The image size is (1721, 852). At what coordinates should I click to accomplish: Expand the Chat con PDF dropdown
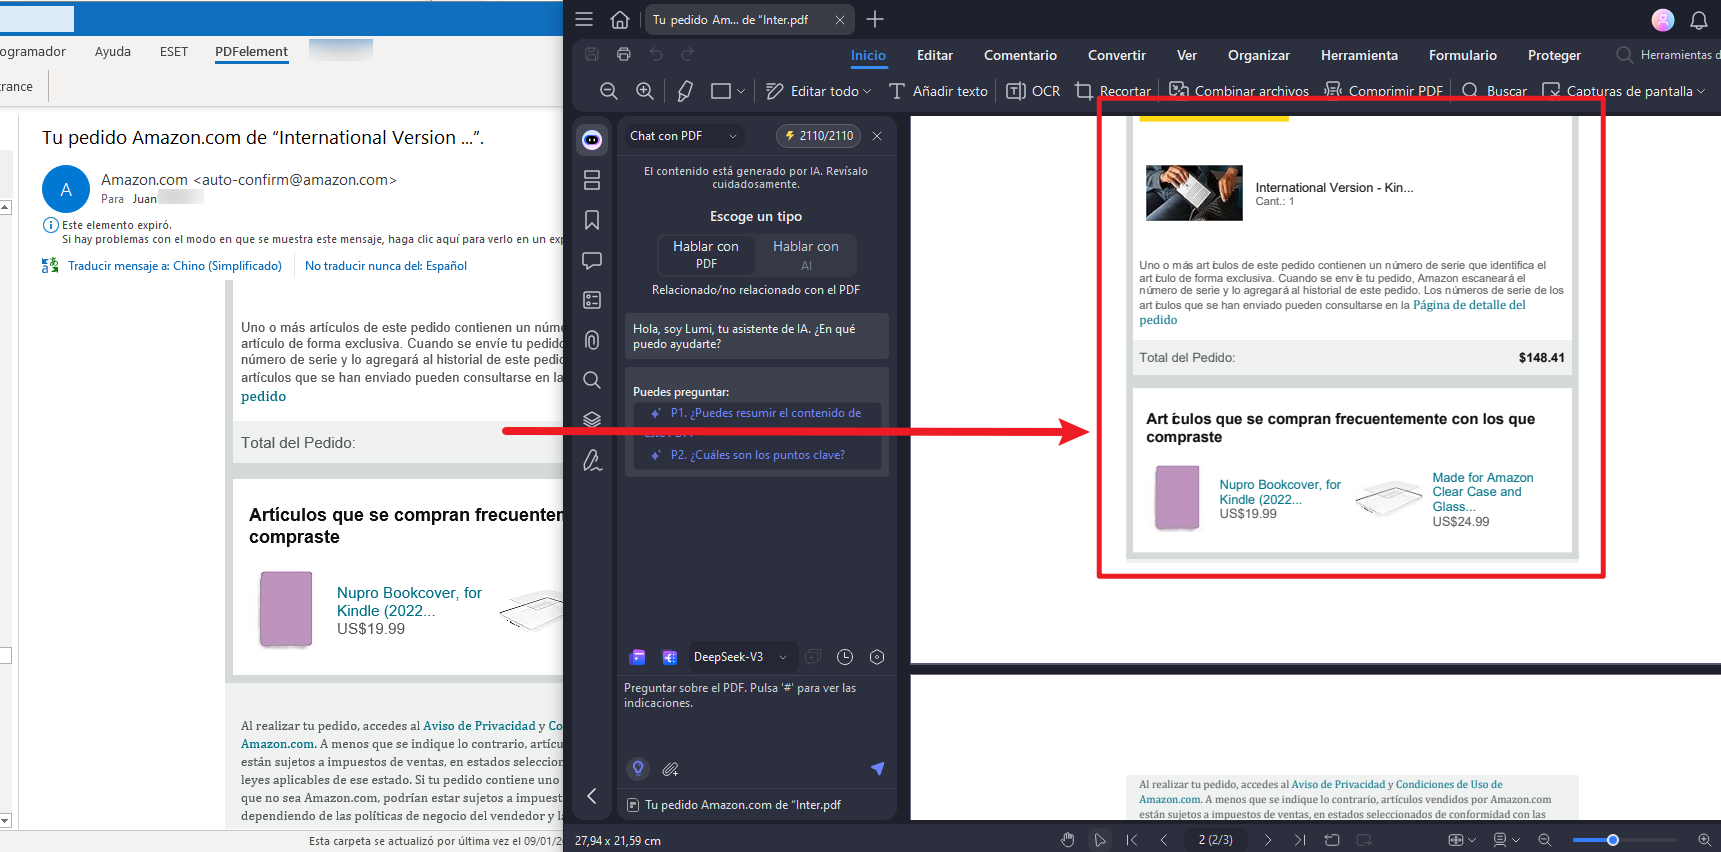(x=733, y=136)
